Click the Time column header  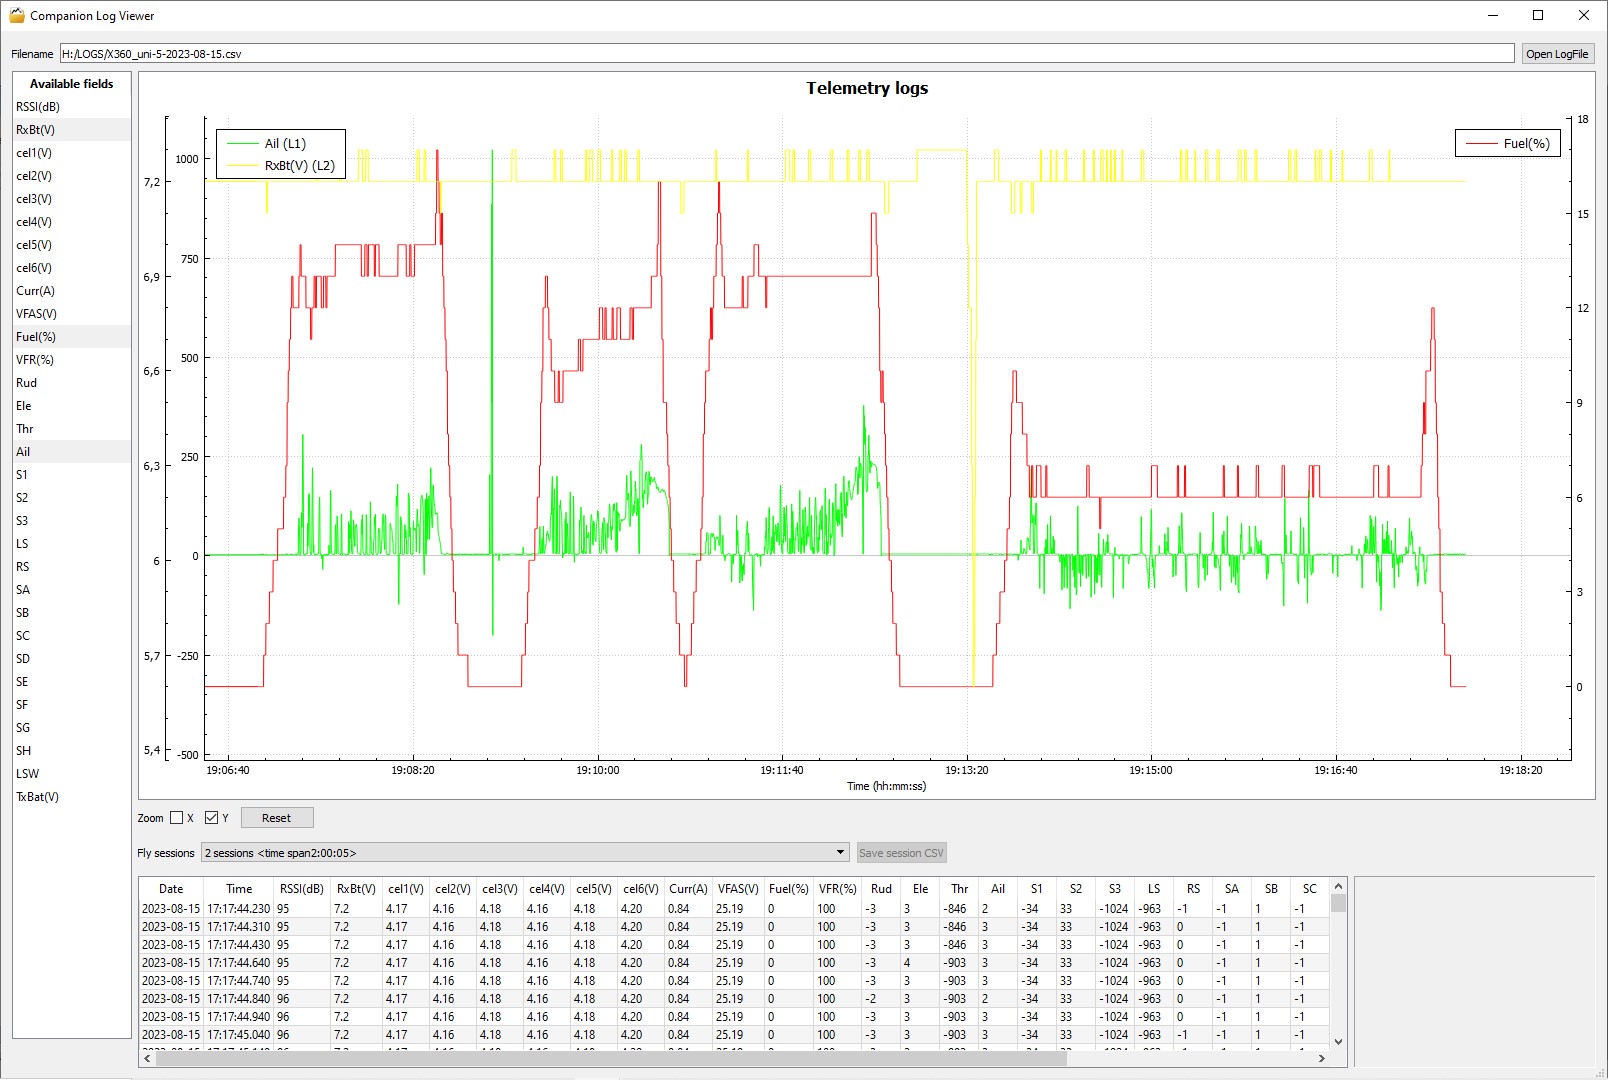[239, 888]
